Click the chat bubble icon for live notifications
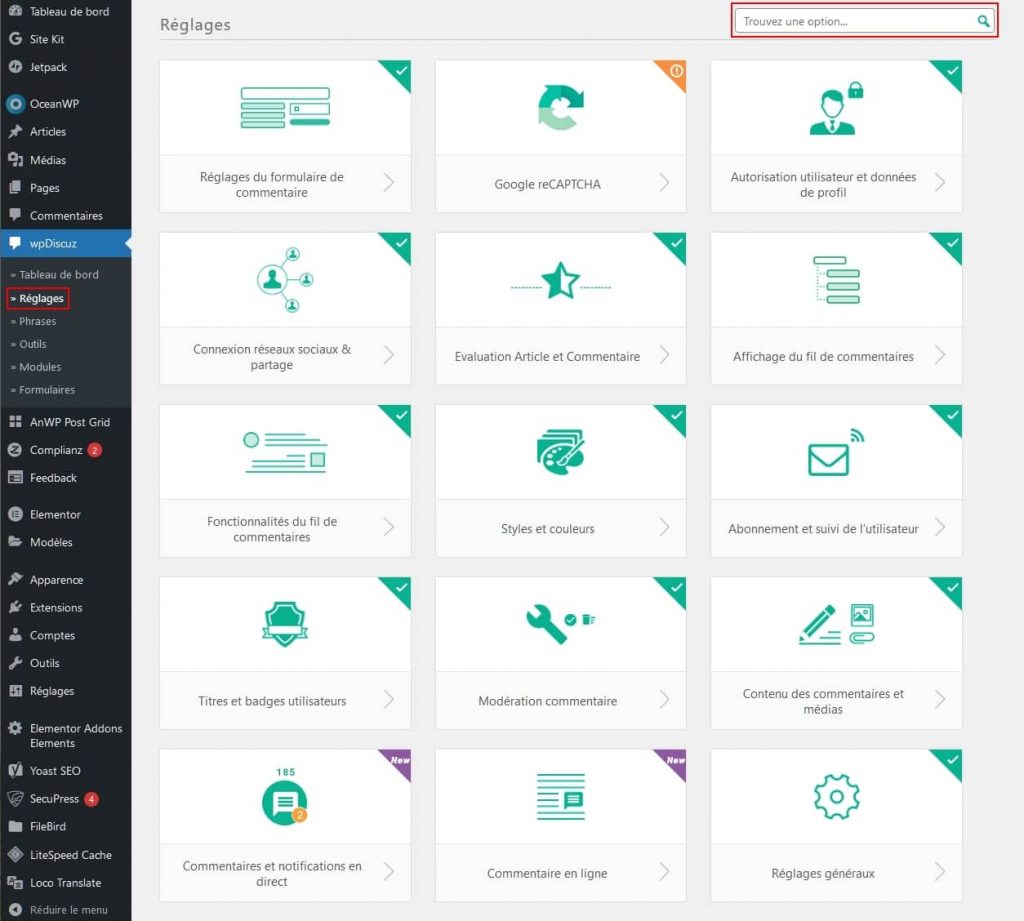The width and height of the screenshot is (1024, 921). [x=284, y=801]
